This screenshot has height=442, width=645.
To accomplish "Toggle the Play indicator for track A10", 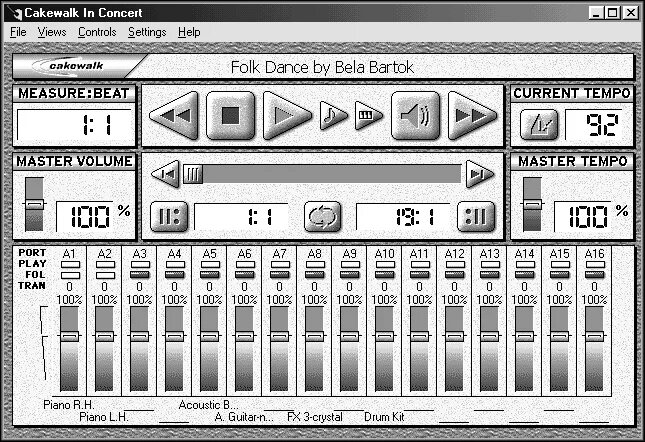I will [x=385, y=264].
